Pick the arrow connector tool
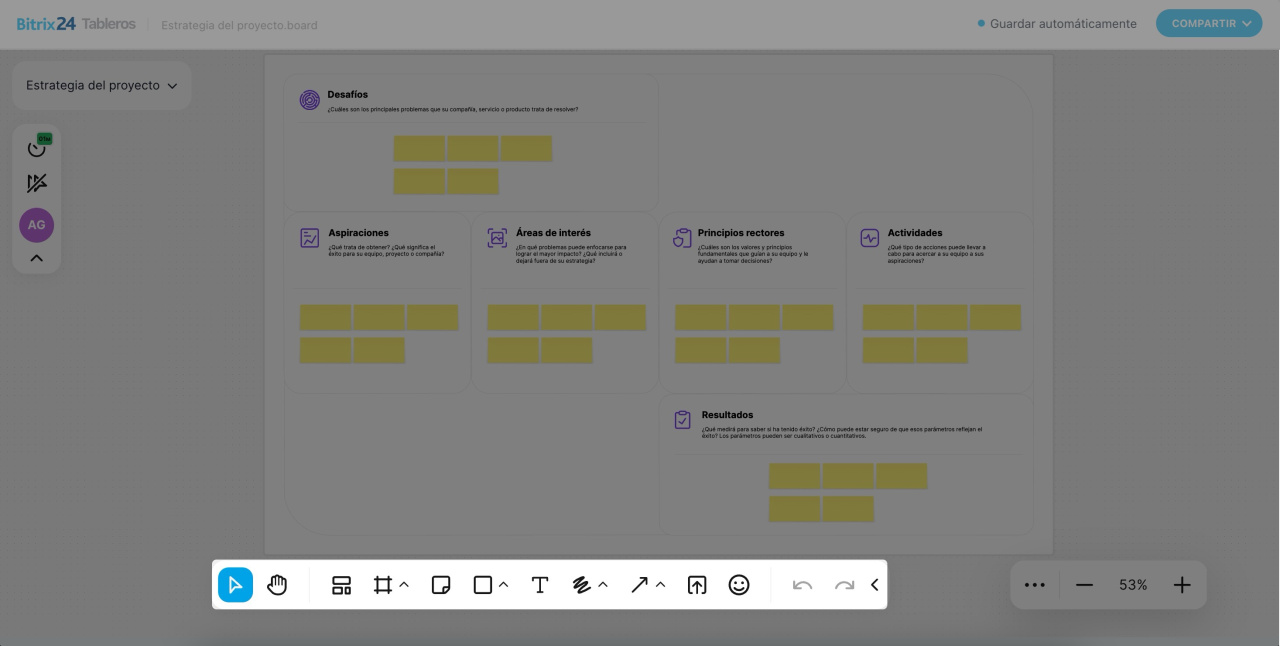Image resolution: width=1280 pixels, height=646 pixels. 639,585
